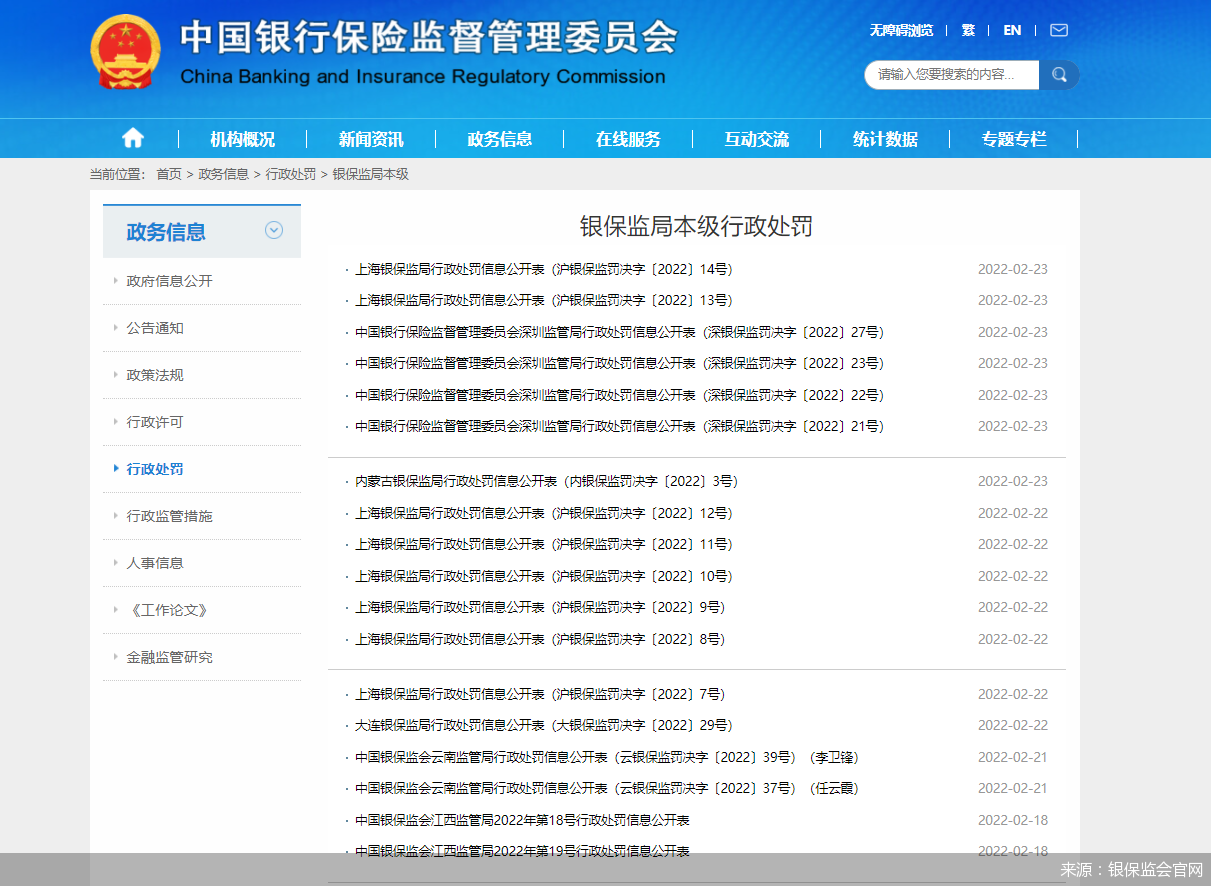Open 内蒙古银保监局 penalty notice 3号
Screen dimensions: 1211x886
tap(547, 481)
